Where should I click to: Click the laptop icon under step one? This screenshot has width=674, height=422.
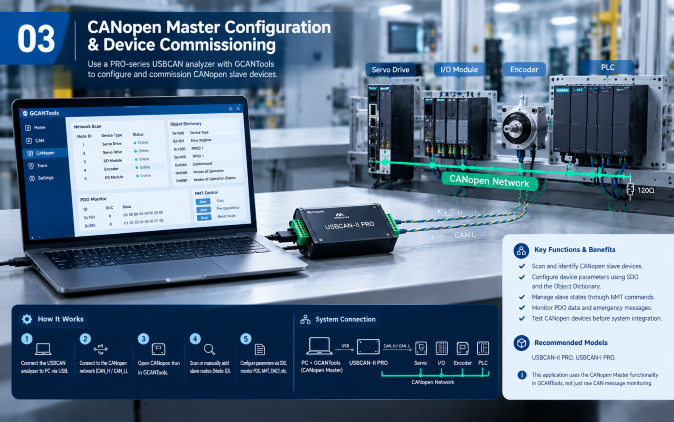(43, 349)
